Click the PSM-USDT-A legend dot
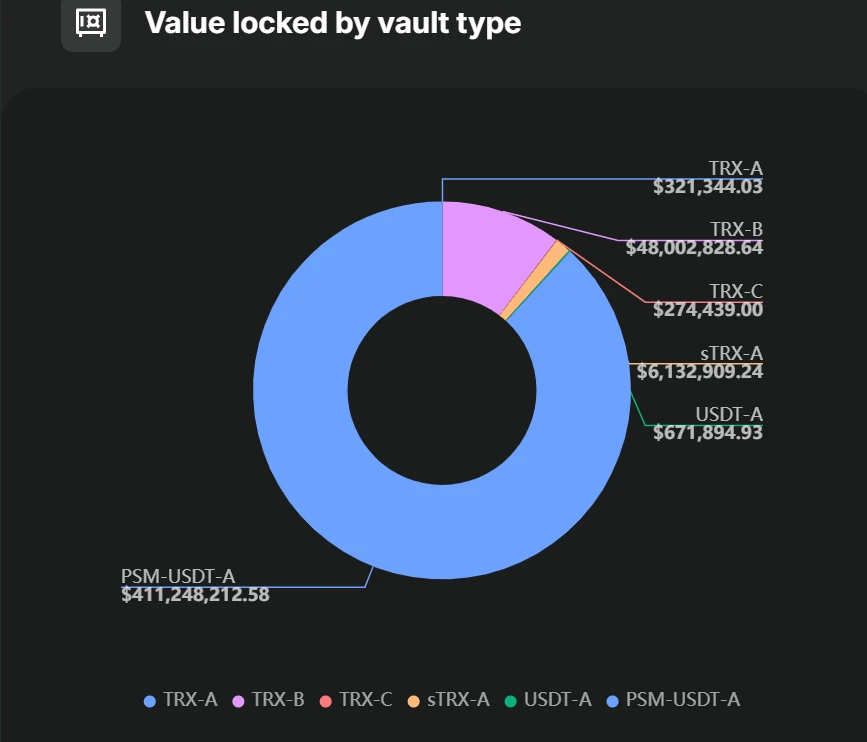 tap(612, 700)
